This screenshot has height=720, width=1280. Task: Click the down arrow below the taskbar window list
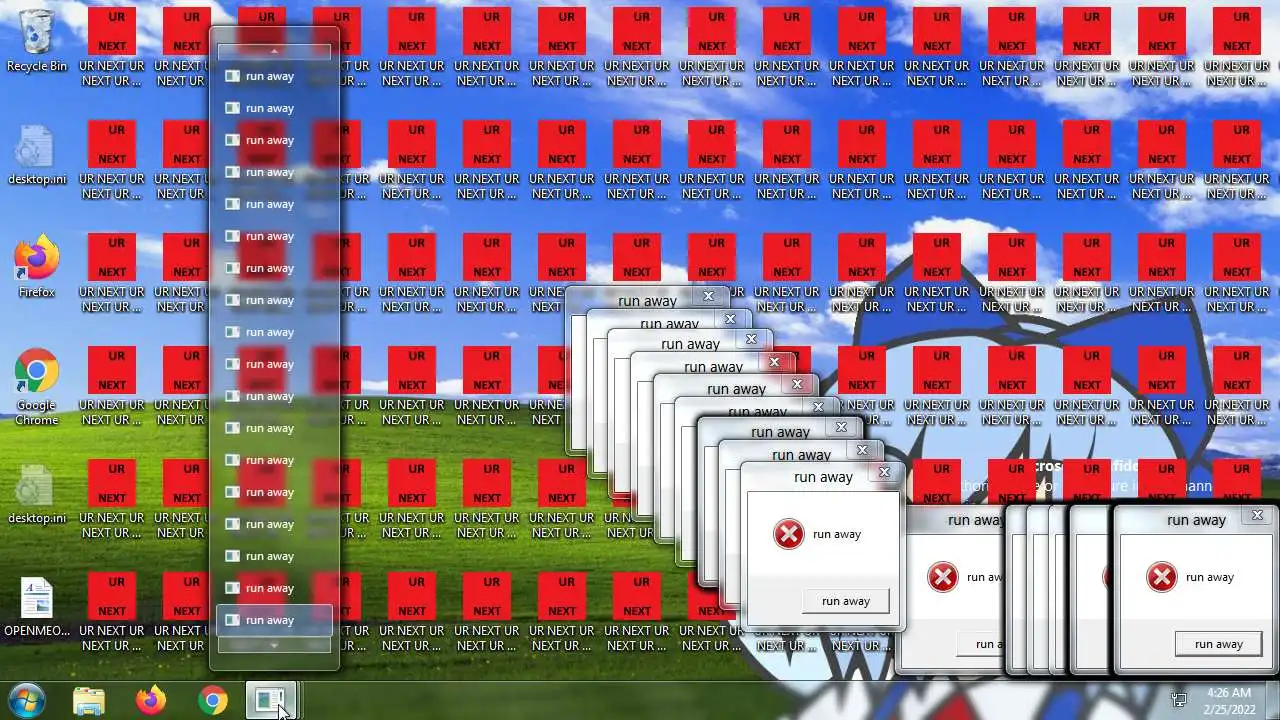click(274, 645)
